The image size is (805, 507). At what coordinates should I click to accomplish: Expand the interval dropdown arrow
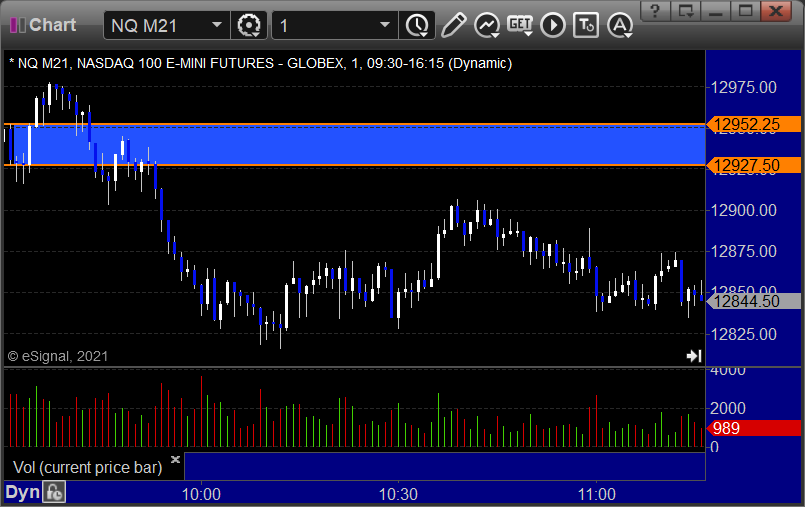point(385,25)
